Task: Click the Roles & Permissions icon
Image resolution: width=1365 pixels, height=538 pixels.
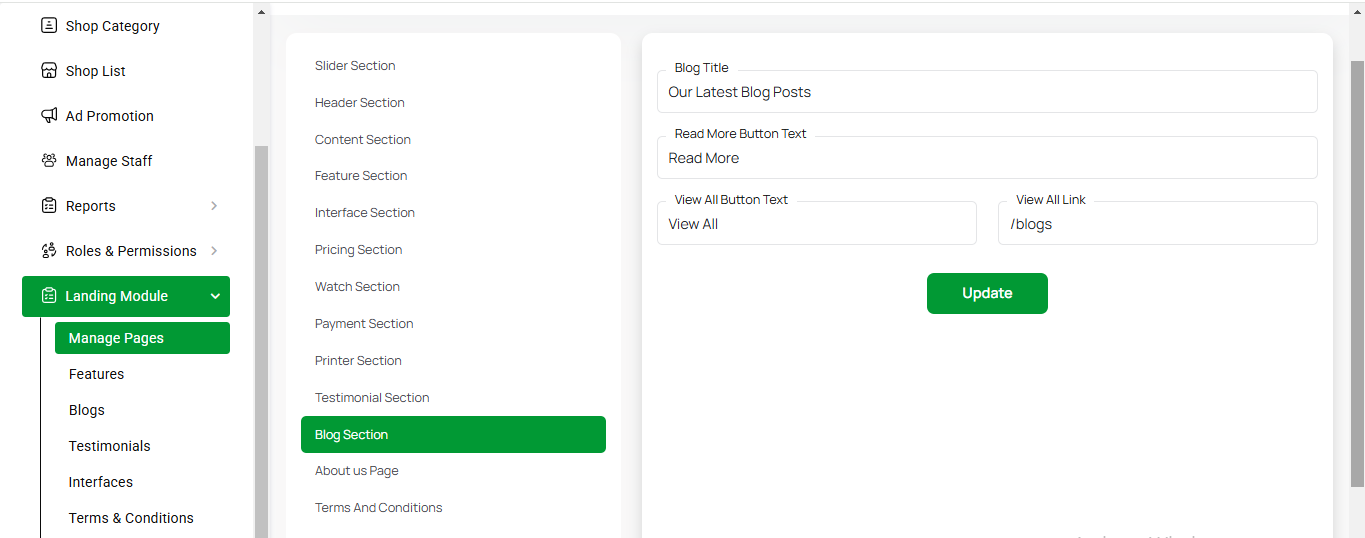Action: pos(48,251)
